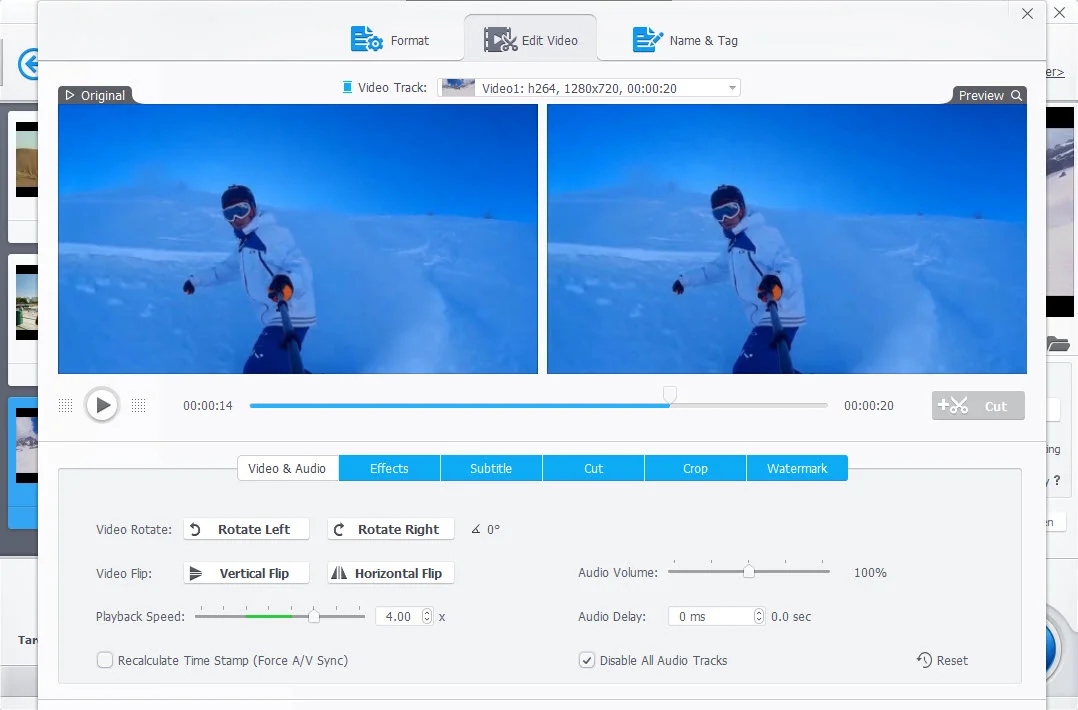Click the Rotate Left icon
The width and height of the screenshot is (1078, 710).
pyautogui.click(x=197, y=529)
